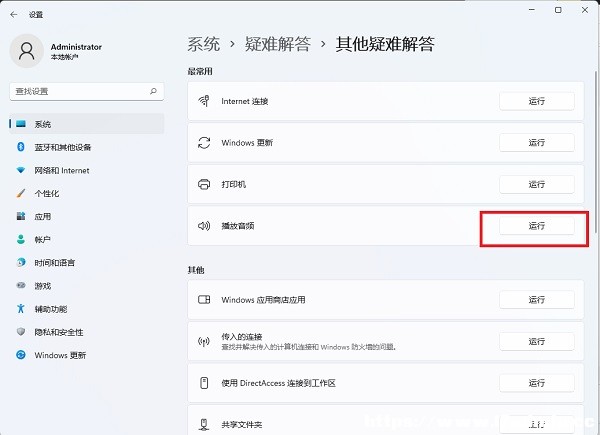This screenshot has height=435, width=600.
Task: Click the 共享文件夹 icon
Action: [x=204, y=424]
